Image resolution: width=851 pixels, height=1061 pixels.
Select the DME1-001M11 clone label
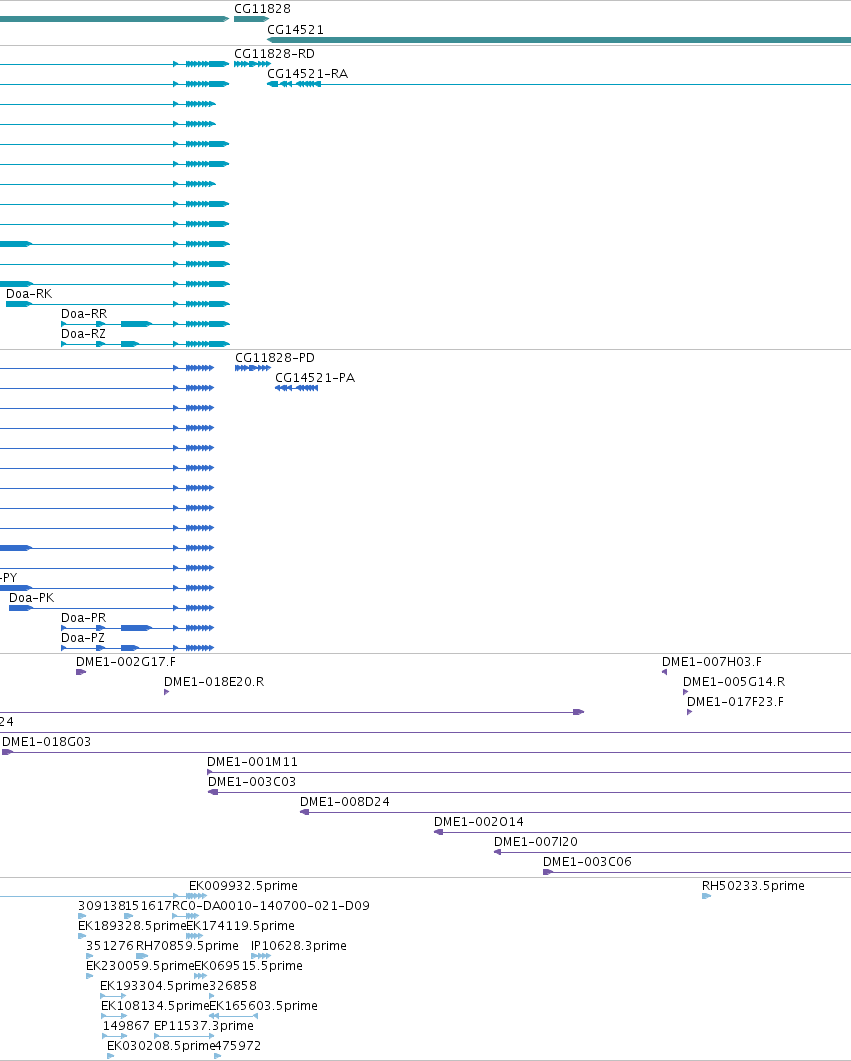pos(252,762)
